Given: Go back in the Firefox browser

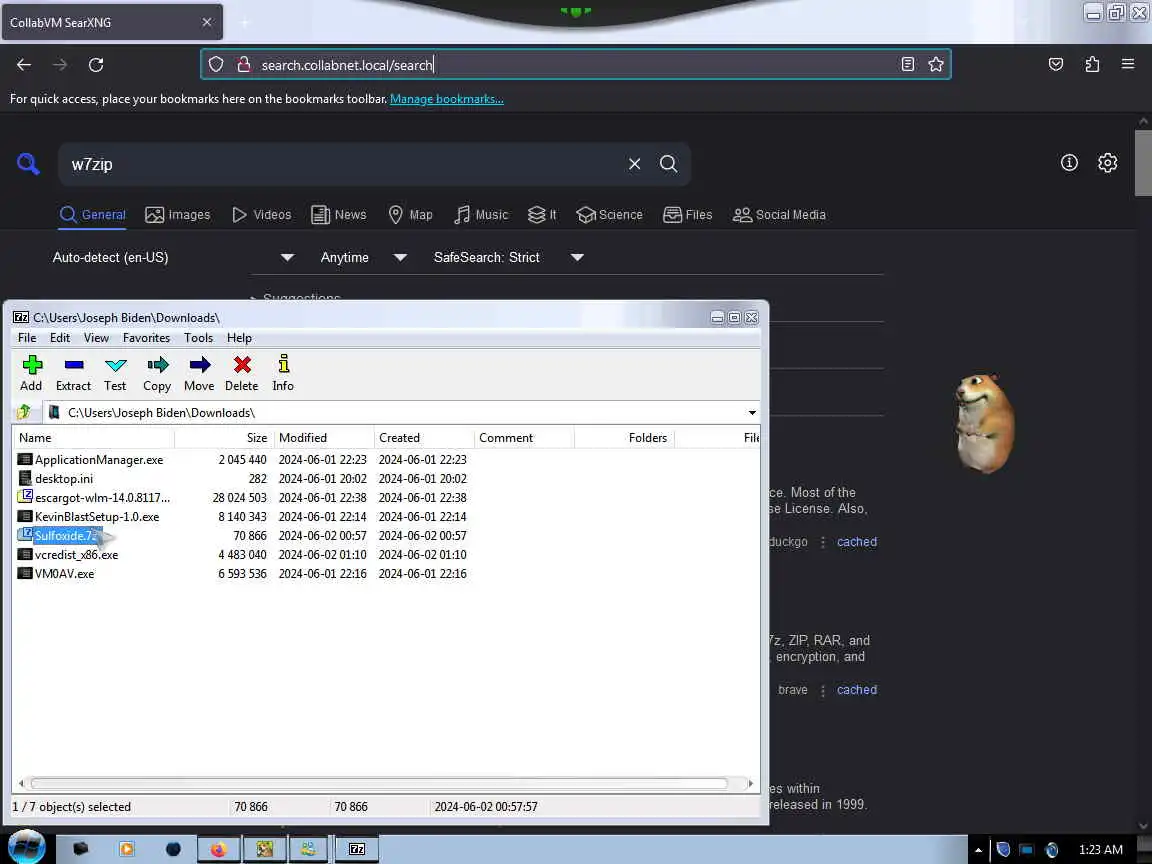Looking at the screenshot, I should point(24,65).
